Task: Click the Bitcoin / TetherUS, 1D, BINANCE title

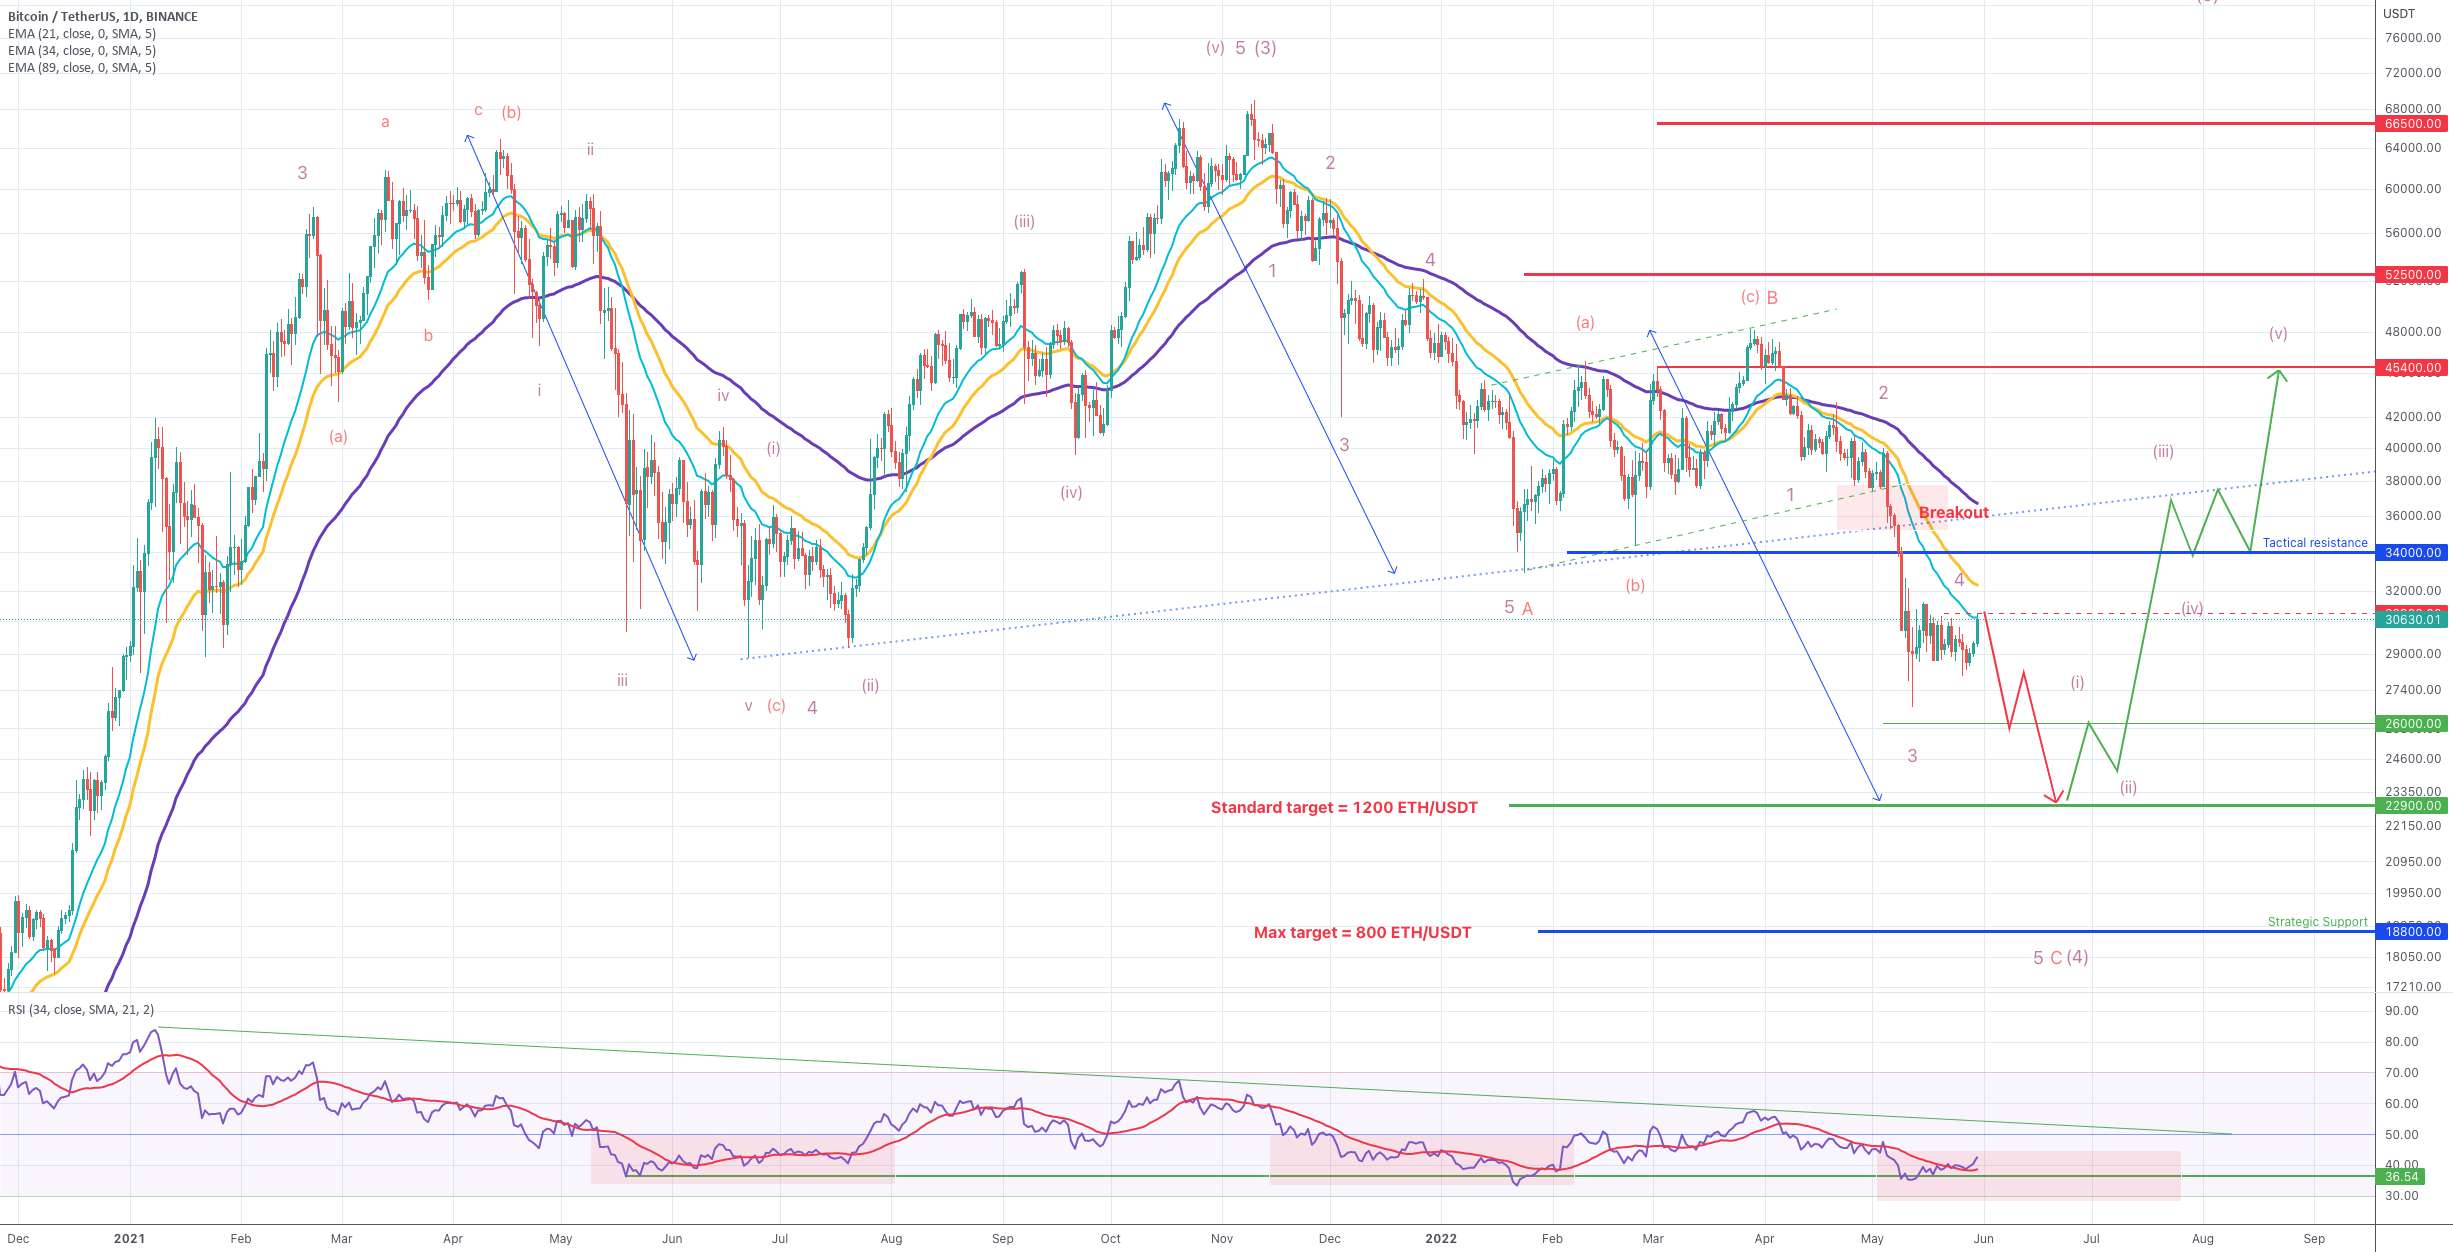Action: [103, 16]
